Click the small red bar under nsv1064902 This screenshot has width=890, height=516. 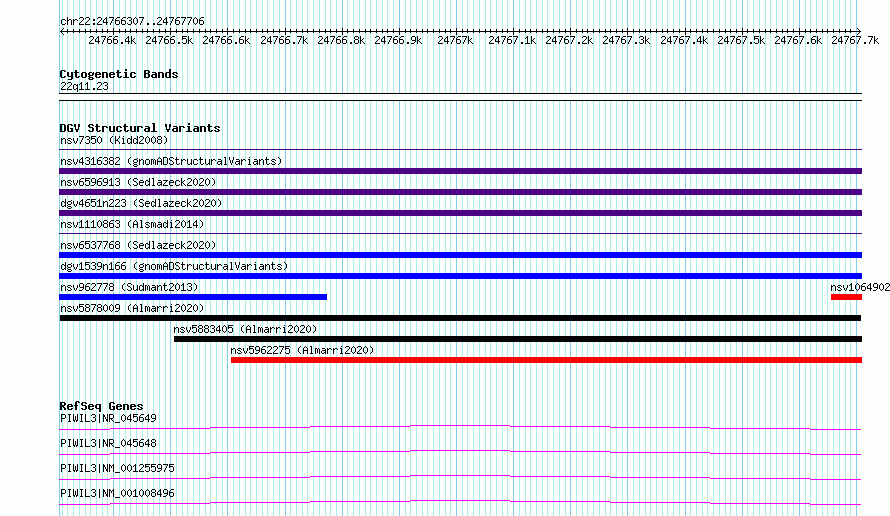pyautogui.click(x=846, y=297)
